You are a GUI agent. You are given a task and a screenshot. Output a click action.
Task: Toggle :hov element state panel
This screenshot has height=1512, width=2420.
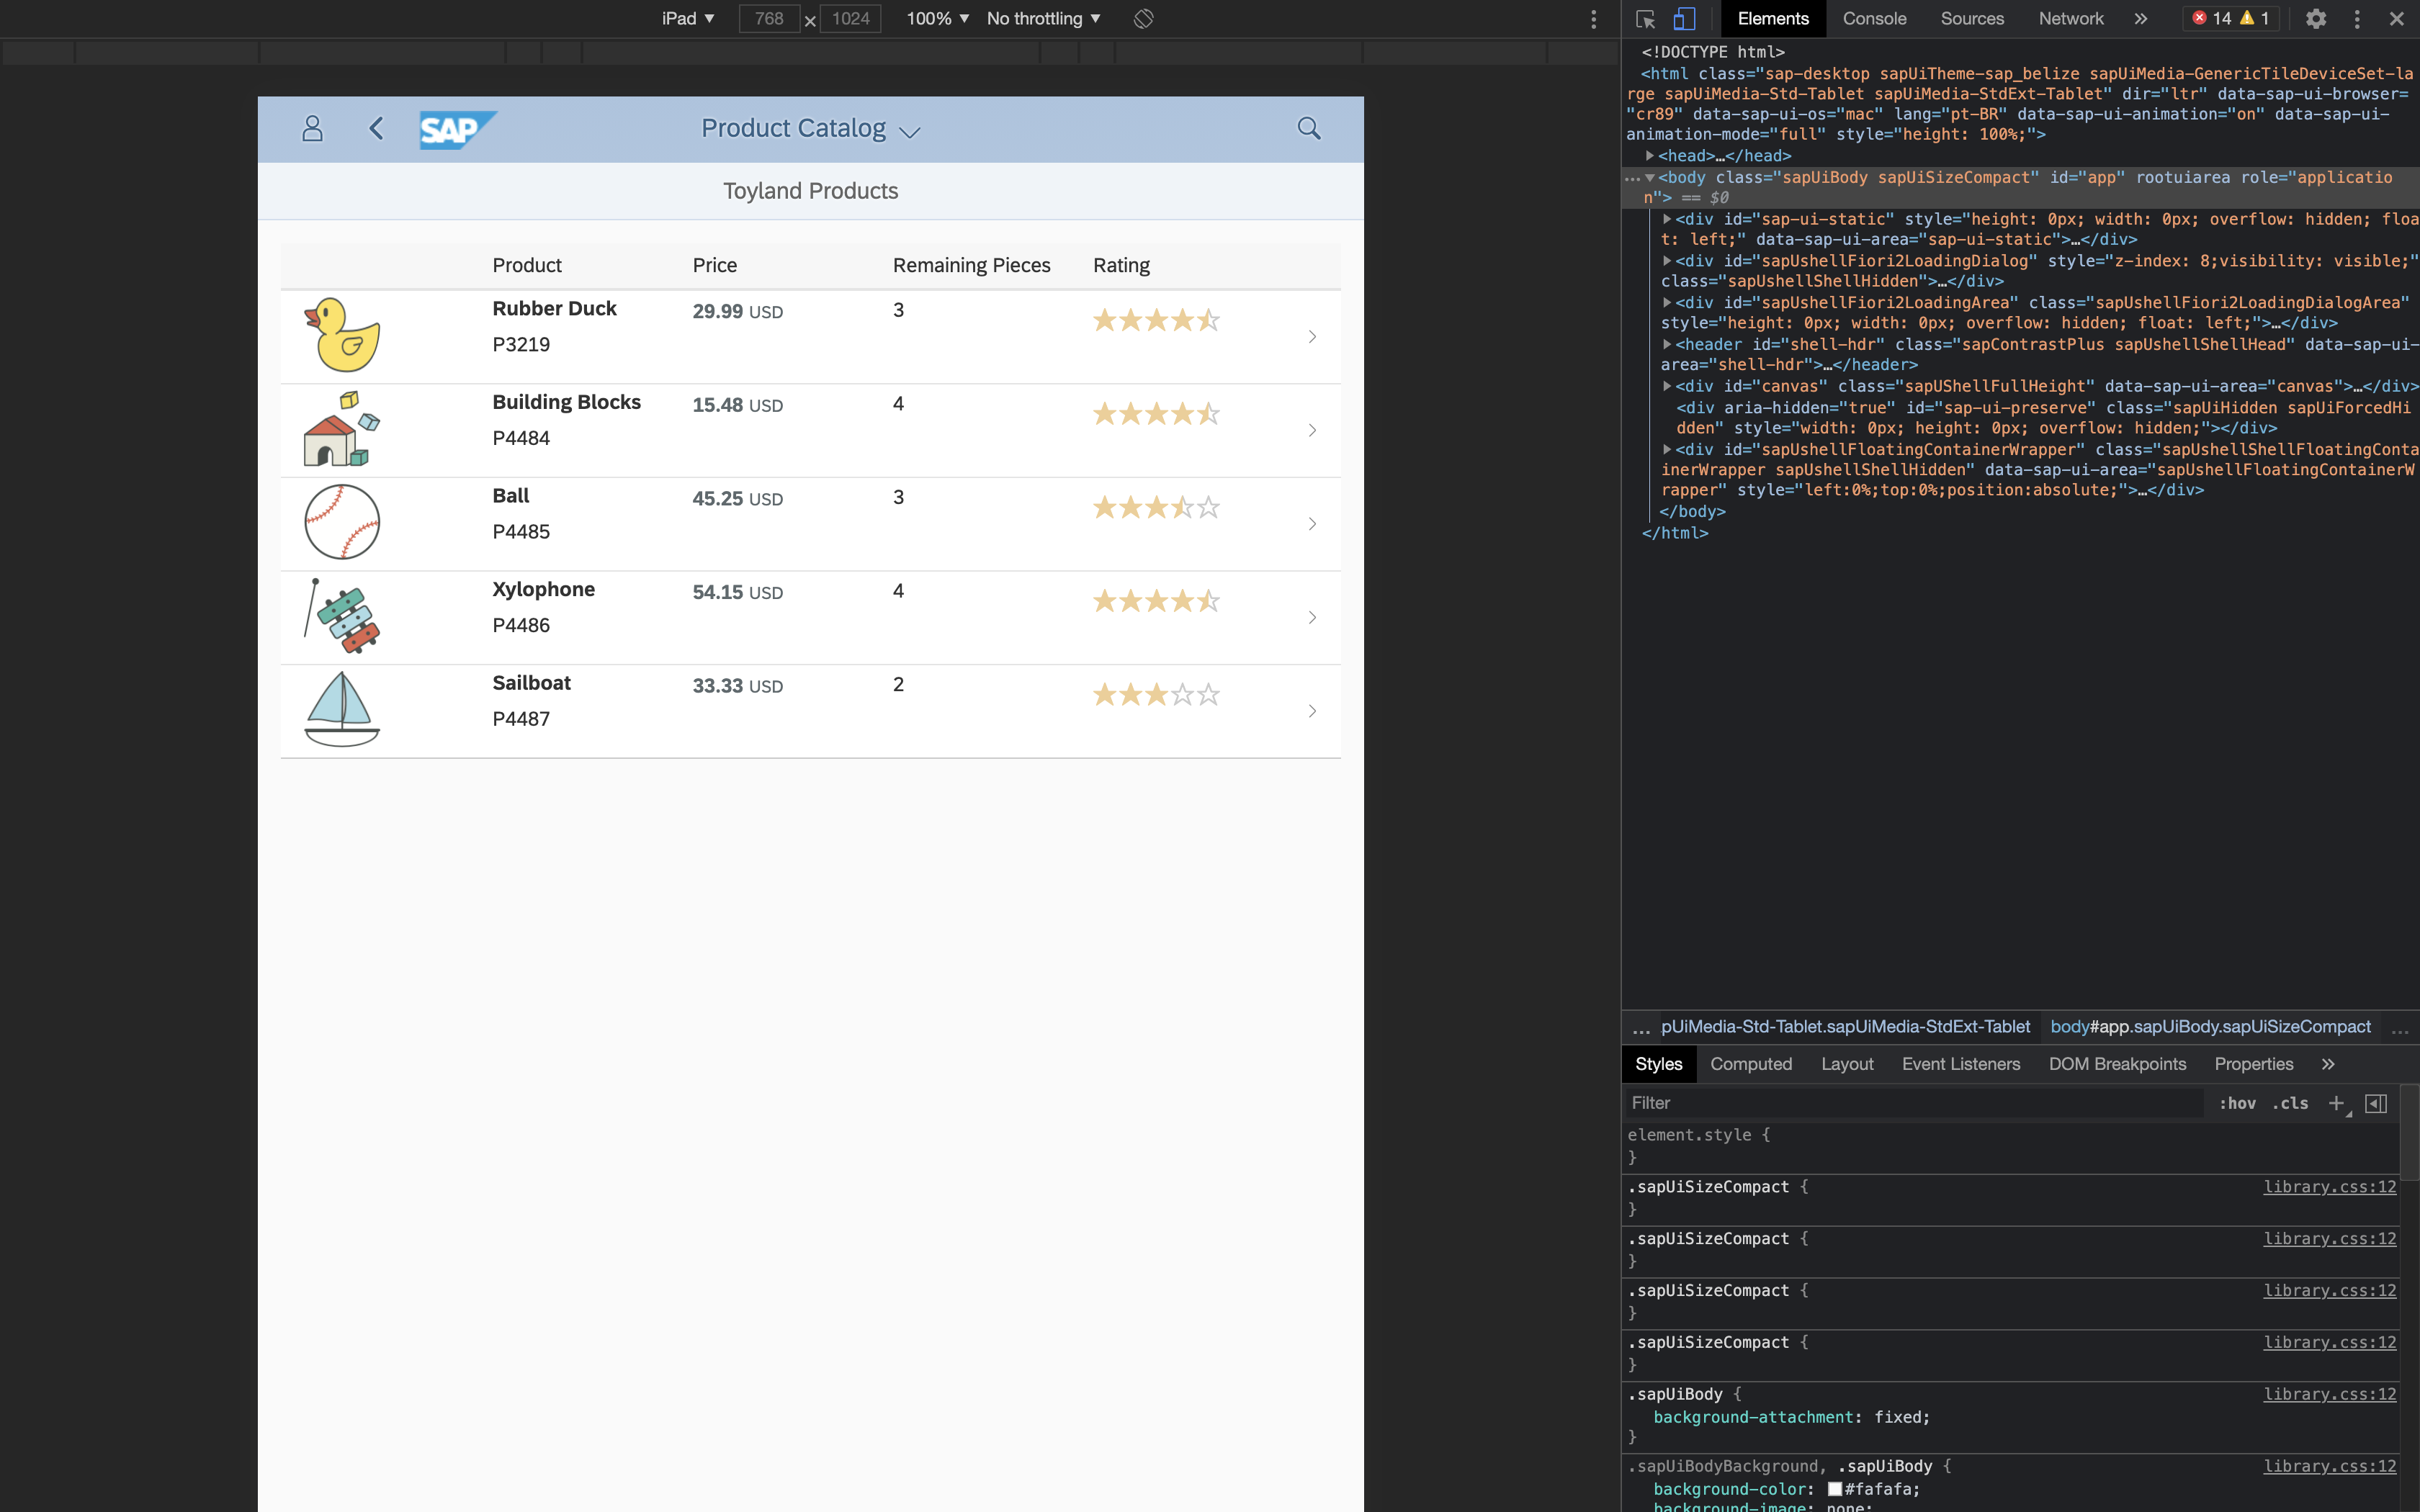click(2237, 1103)
